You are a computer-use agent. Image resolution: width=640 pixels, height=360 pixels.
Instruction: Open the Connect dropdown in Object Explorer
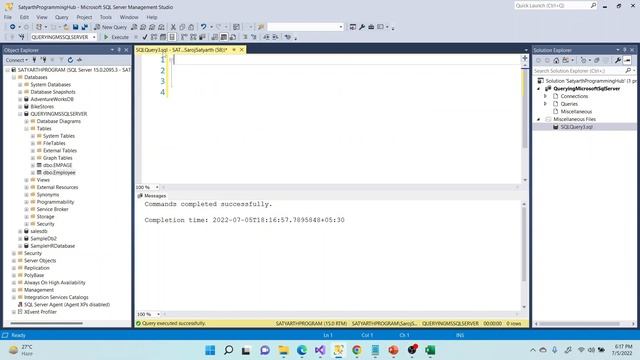17,60
